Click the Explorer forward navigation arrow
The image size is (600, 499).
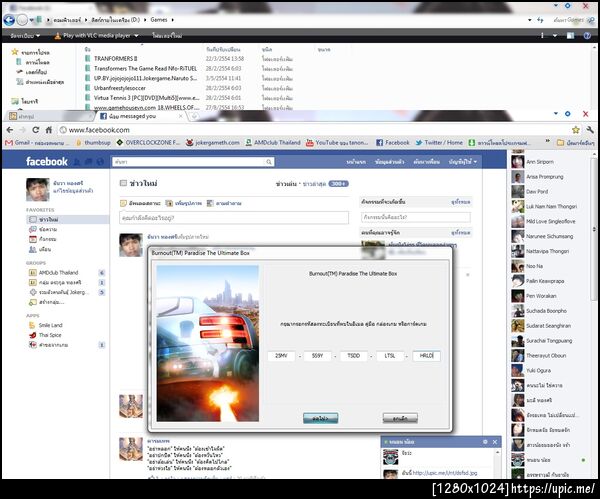tap(23, 20)
